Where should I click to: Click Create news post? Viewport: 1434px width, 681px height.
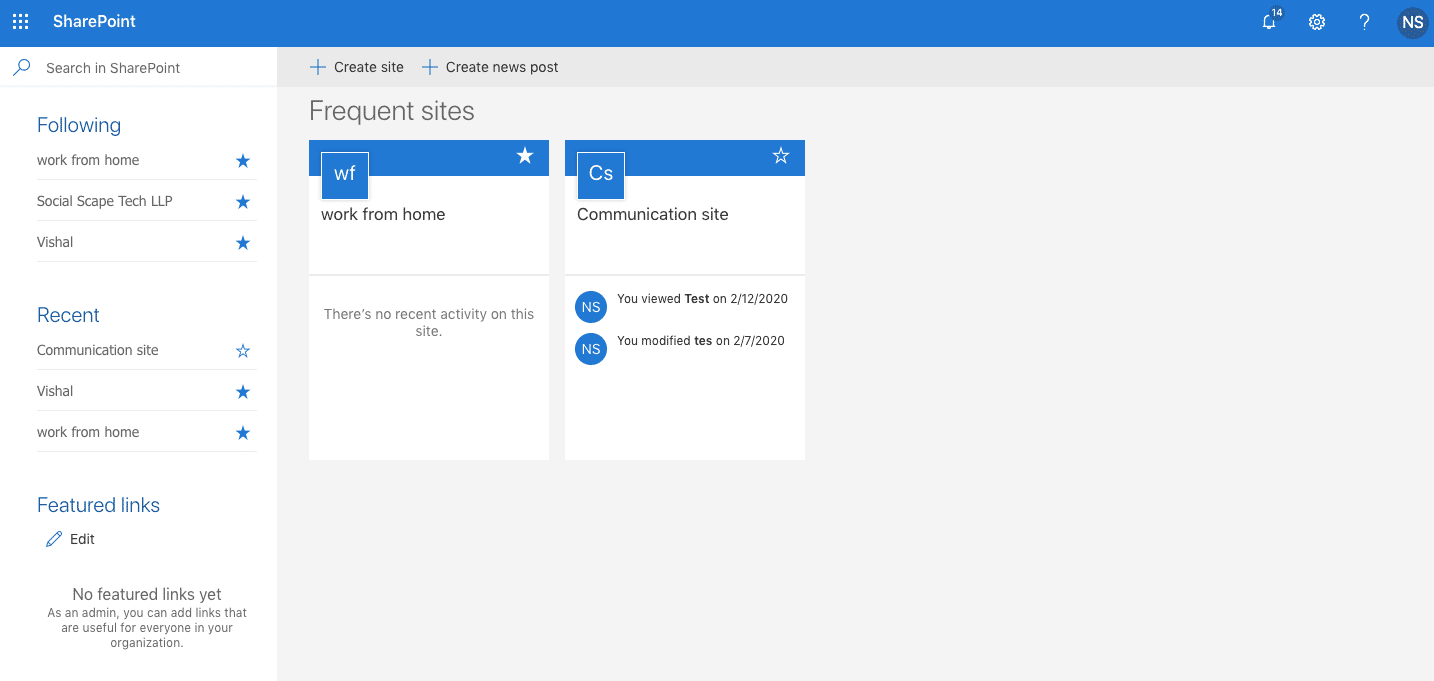(490, 67)
